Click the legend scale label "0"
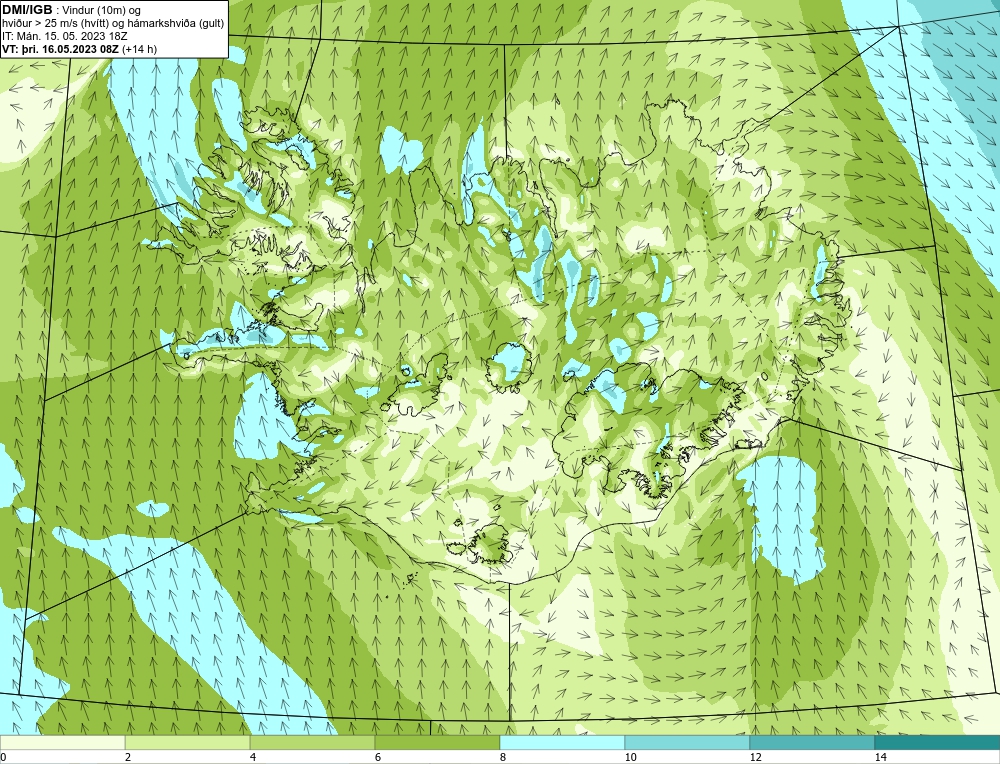1000x764 pixels. click(3, 757)
